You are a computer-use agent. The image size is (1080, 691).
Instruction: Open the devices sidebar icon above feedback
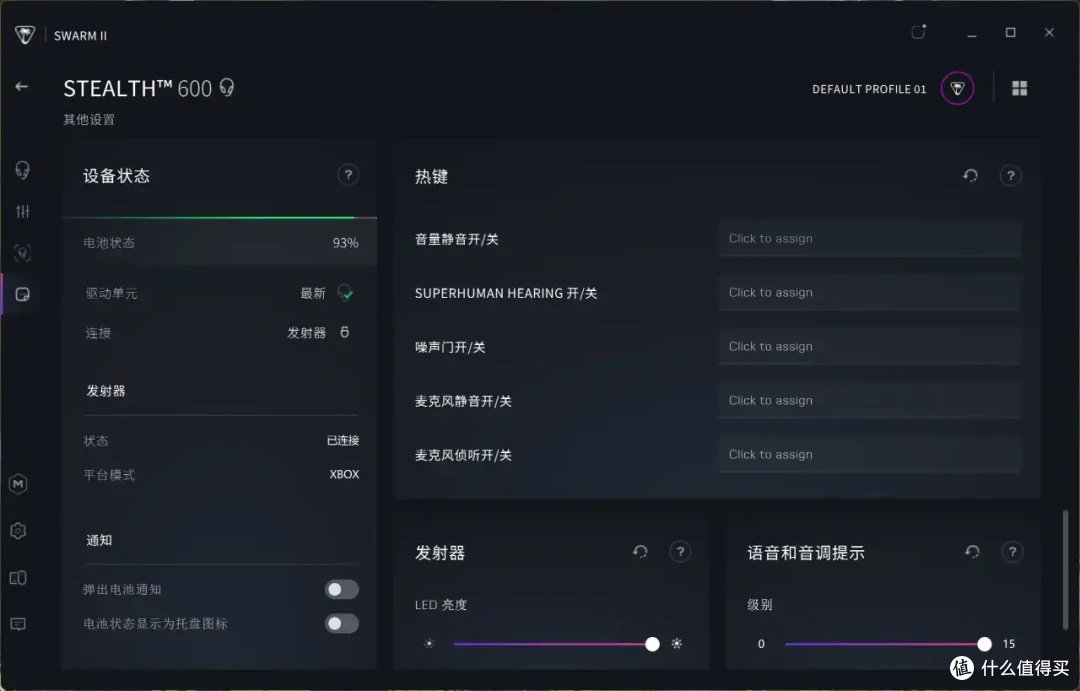click(x=19, y=577)
